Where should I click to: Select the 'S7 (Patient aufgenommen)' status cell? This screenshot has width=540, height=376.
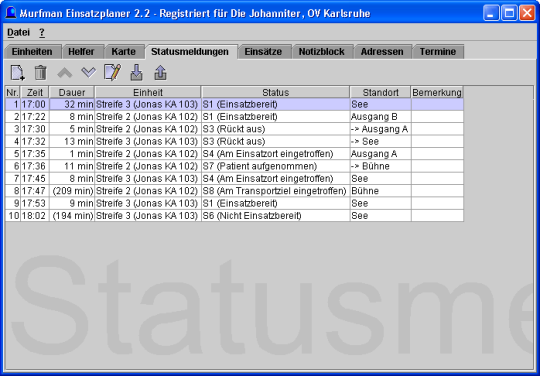pyautogui.click(x=276, y=166)
